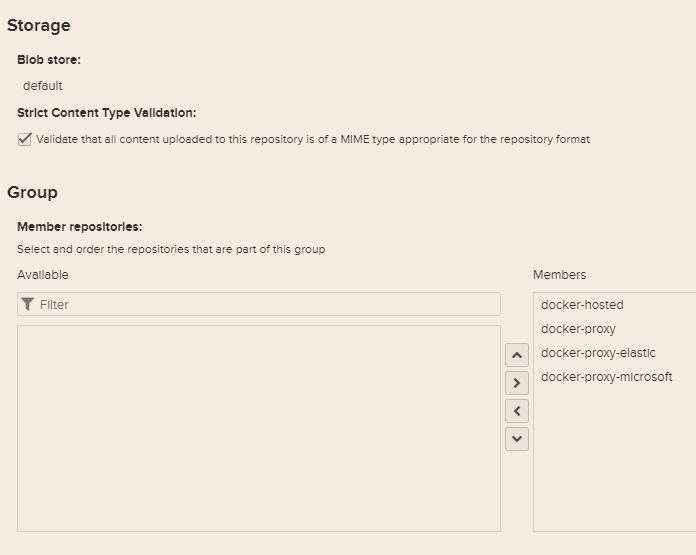The image size is (696, 555).
Task: Select docker-hosted in the Members list
Action: [582, 305]
